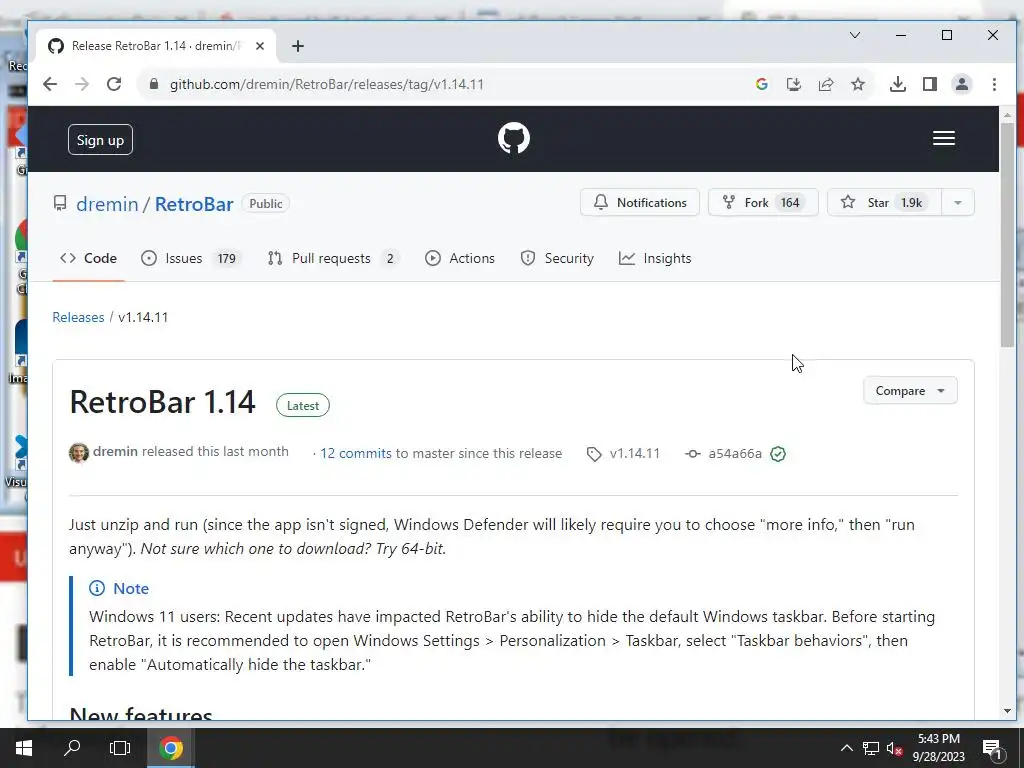
Task: Click the muted volume tray icon
Action: click(x=894, y=748)
